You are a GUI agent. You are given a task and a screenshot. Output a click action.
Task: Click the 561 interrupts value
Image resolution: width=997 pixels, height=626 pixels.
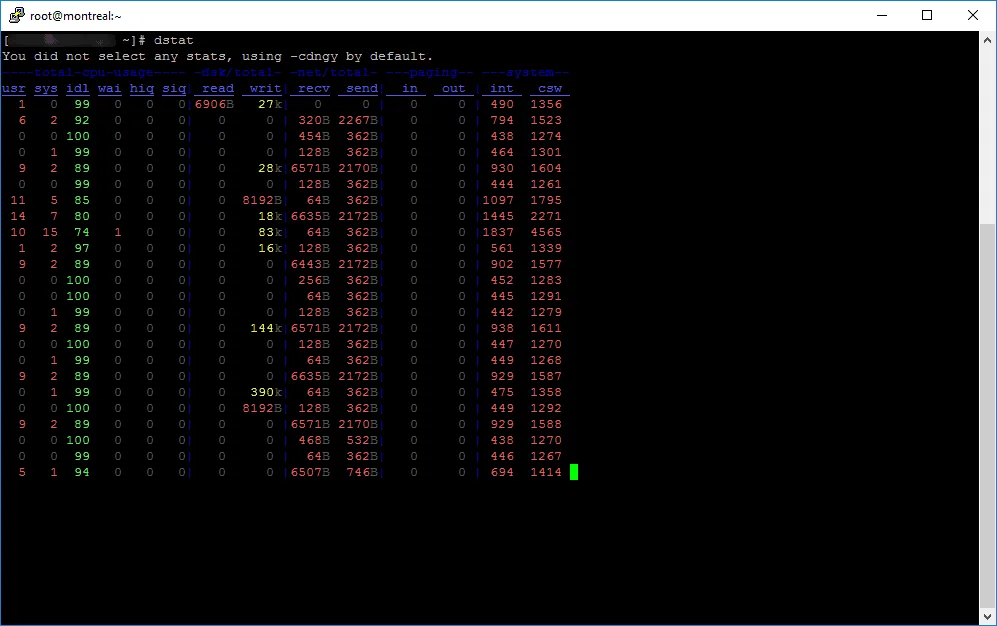pos(502,248)
